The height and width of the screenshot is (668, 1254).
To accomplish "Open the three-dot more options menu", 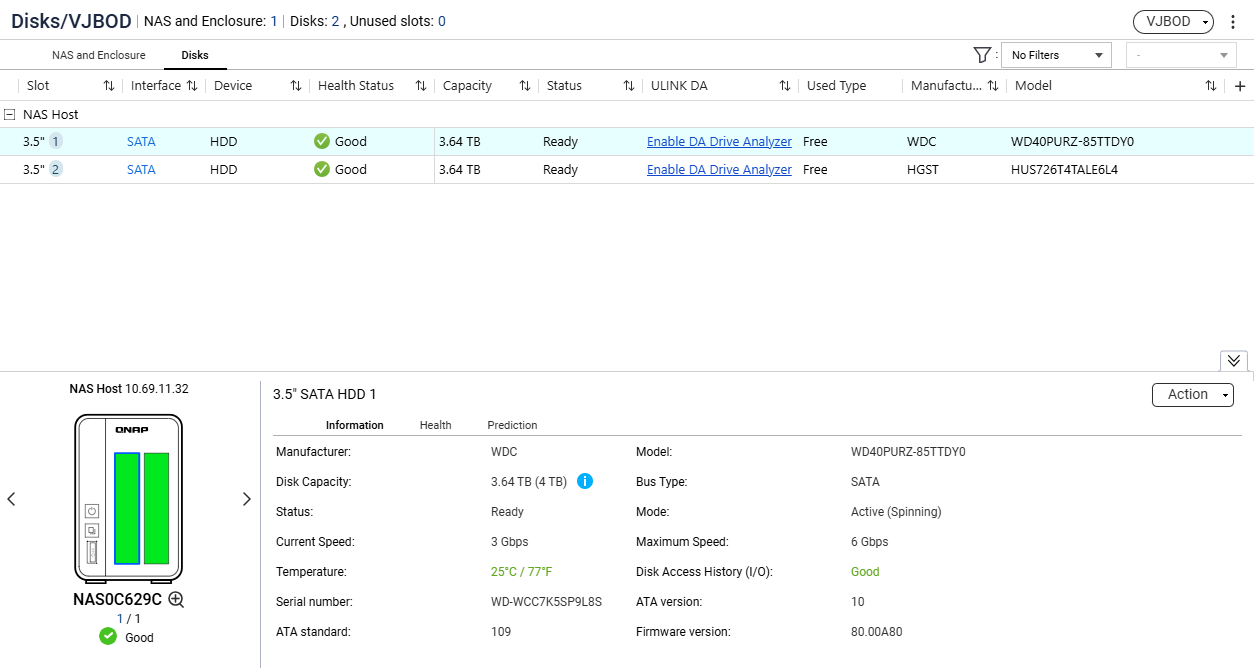I will coord(1233,21).
